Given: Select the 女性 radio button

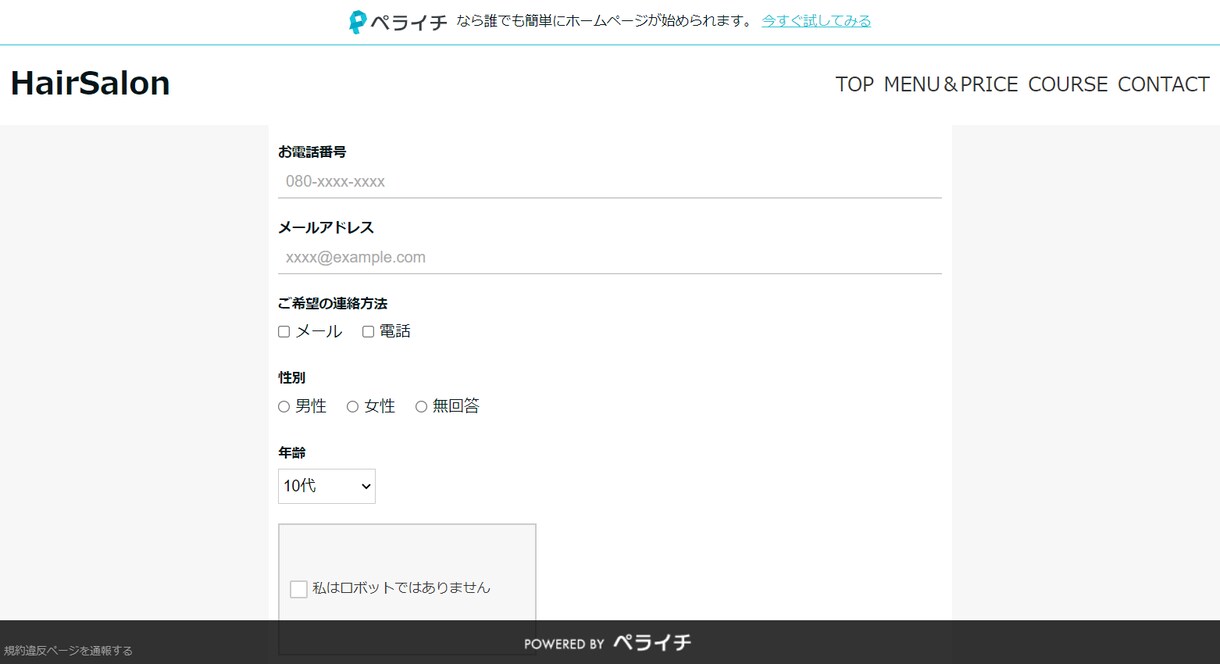Looking at the screenshot, I should click(x=353, y=407).
